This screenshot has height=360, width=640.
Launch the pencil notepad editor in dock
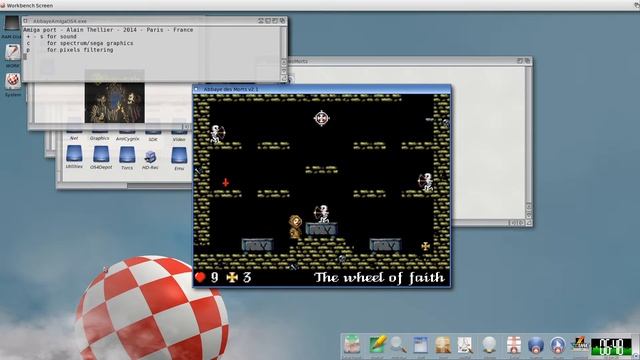[378, 344]
